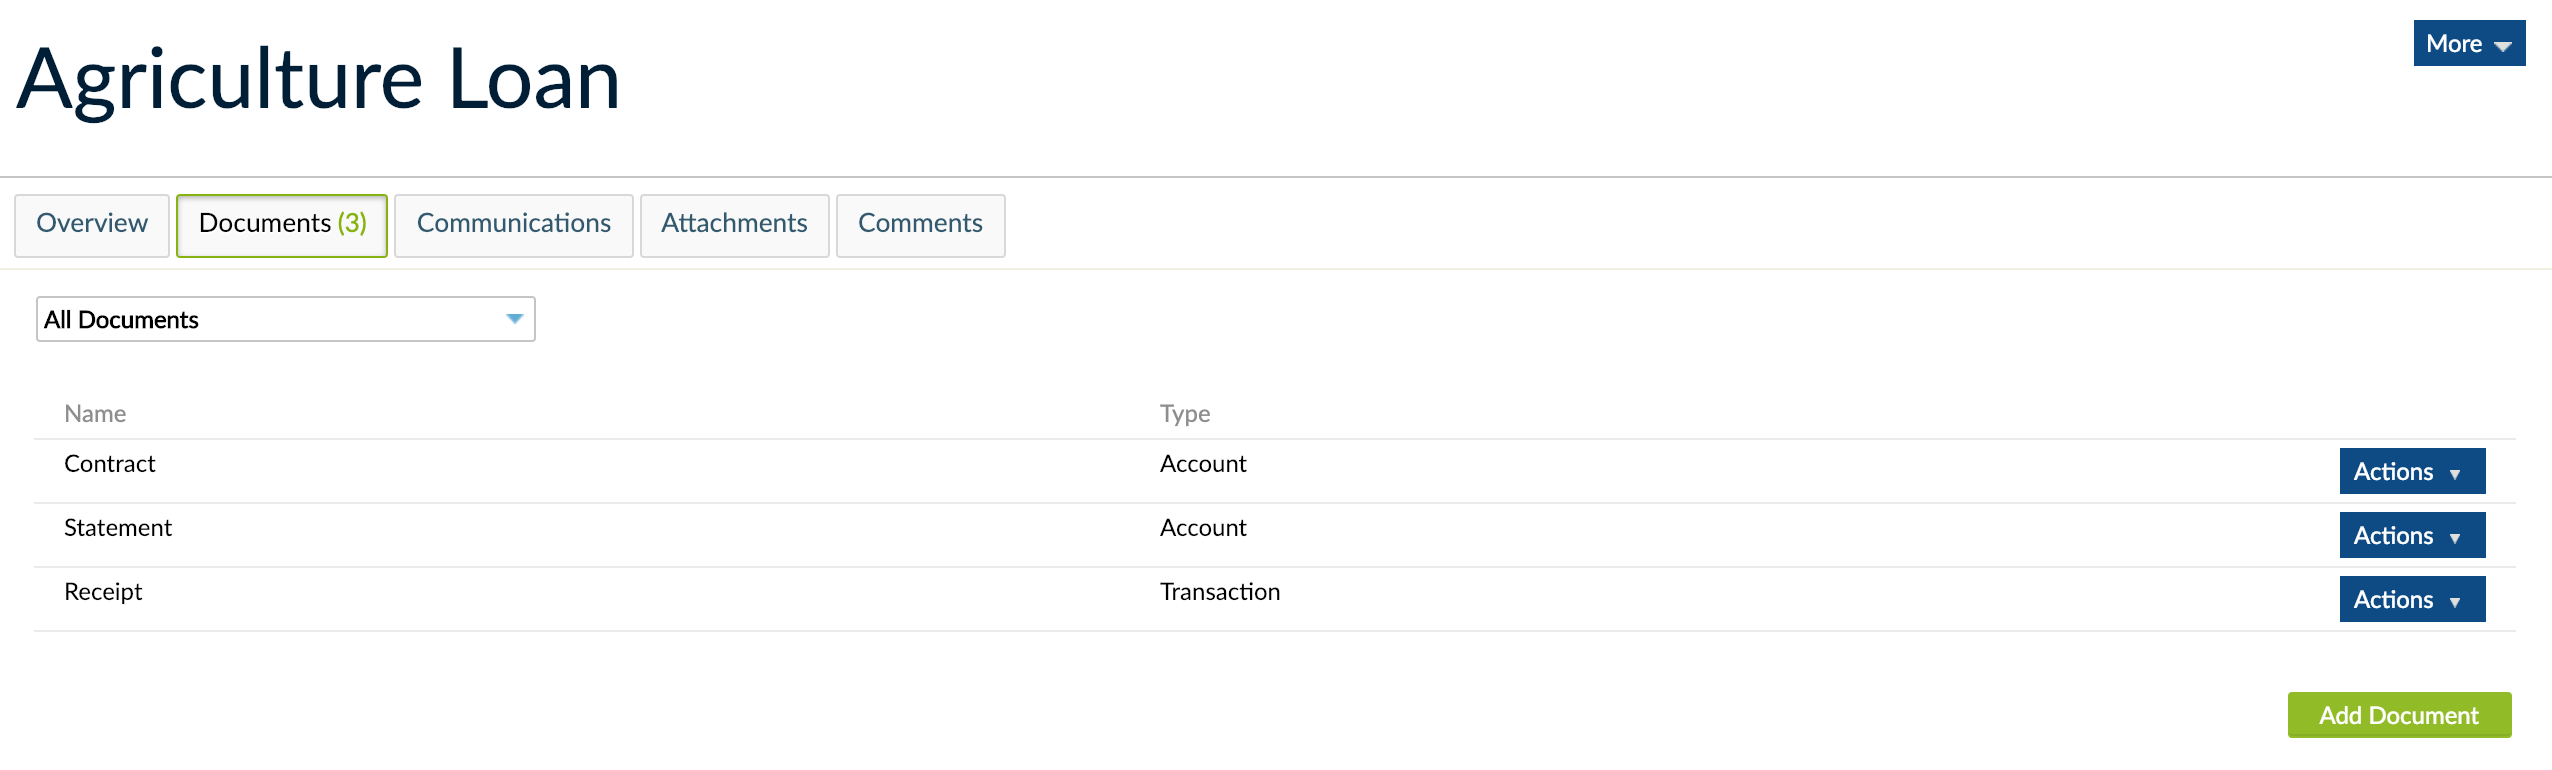The height and width of the screenshot is (770, 2552).
Task: Open the Comments tab
Action: click(x=920, y=225)
